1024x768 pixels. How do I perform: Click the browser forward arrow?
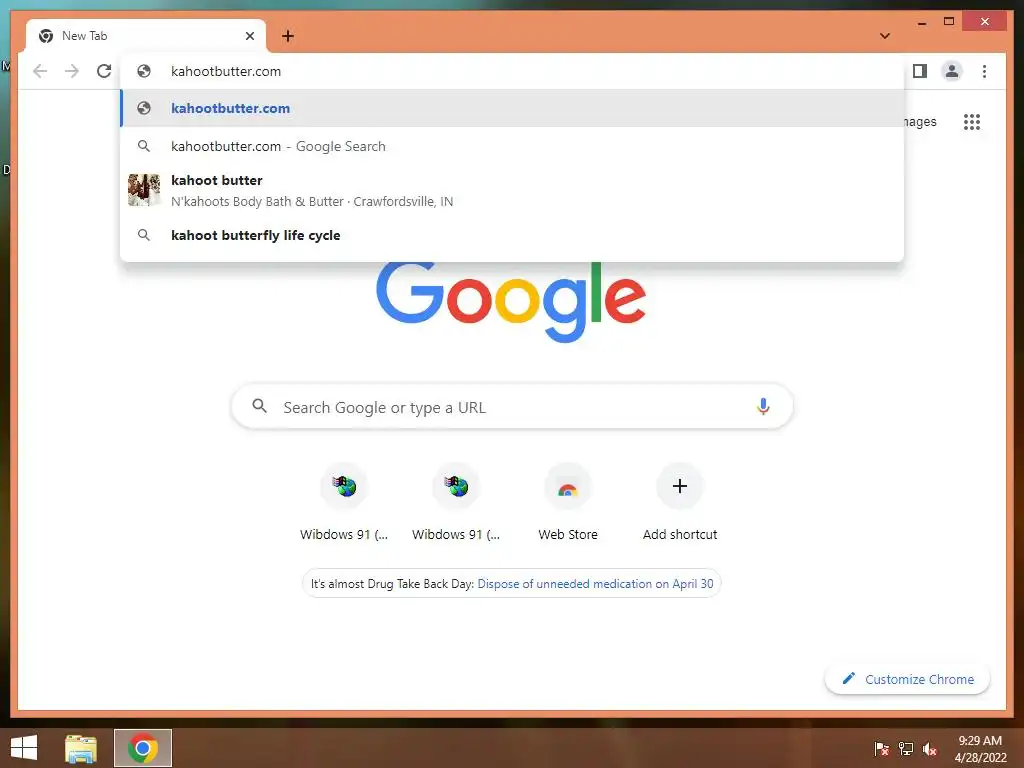pos(72,71)
